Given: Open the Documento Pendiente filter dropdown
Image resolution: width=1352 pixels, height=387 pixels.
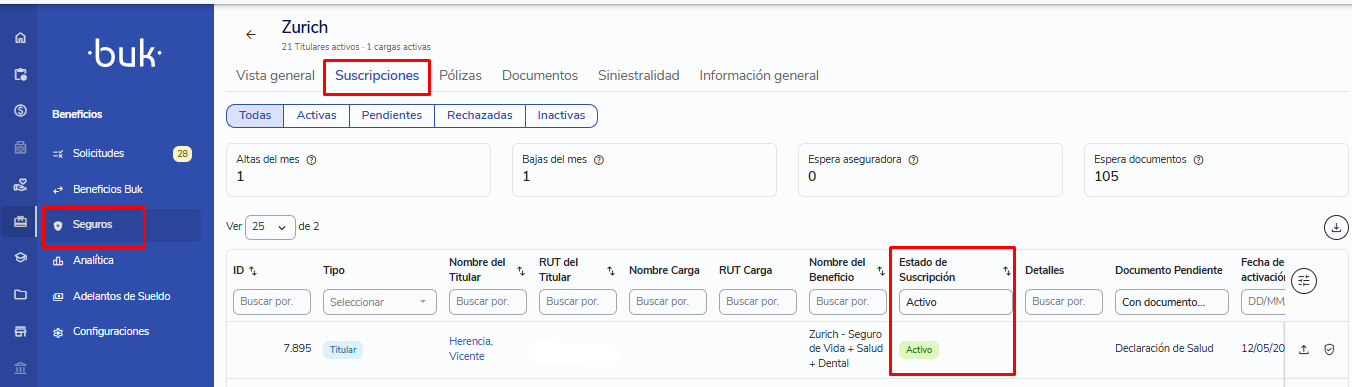Looking at the screenshot, I should coord(1172,302).
